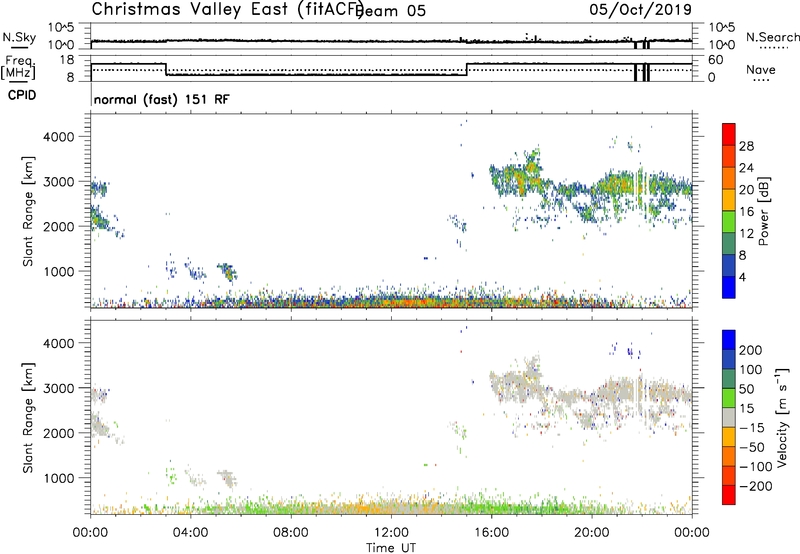Click the echo patch near 05:30 at 1000 km in the power panel

click(x=228, y=272)
